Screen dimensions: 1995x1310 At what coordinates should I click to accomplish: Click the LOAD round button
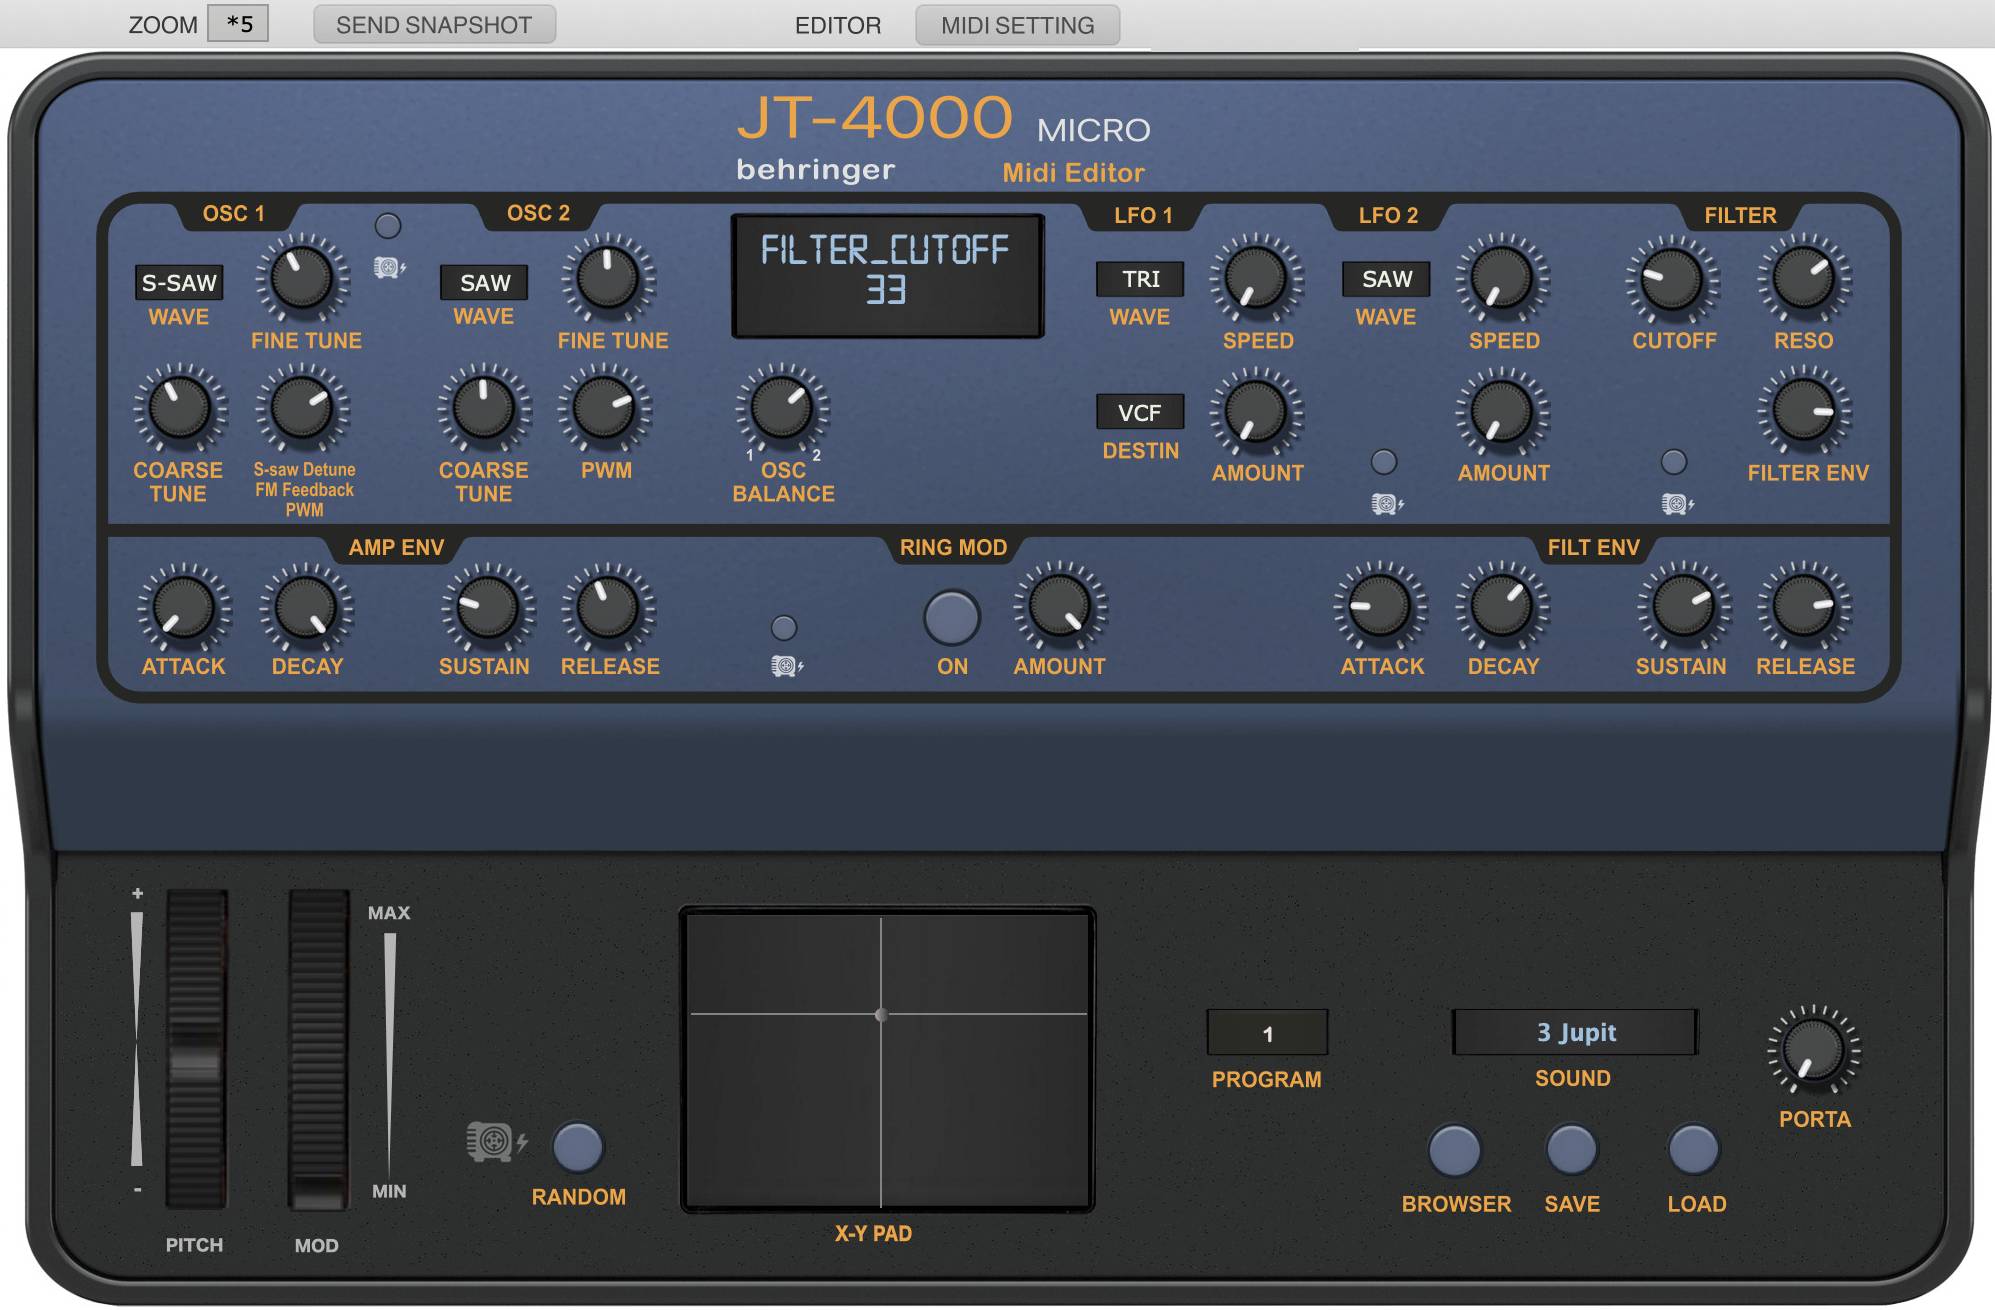click(1693, 1150)
